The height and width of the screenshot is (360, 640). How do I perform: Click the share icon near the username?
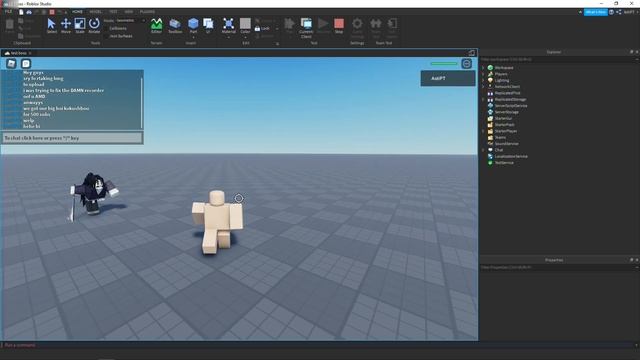(x=619, y=12)
